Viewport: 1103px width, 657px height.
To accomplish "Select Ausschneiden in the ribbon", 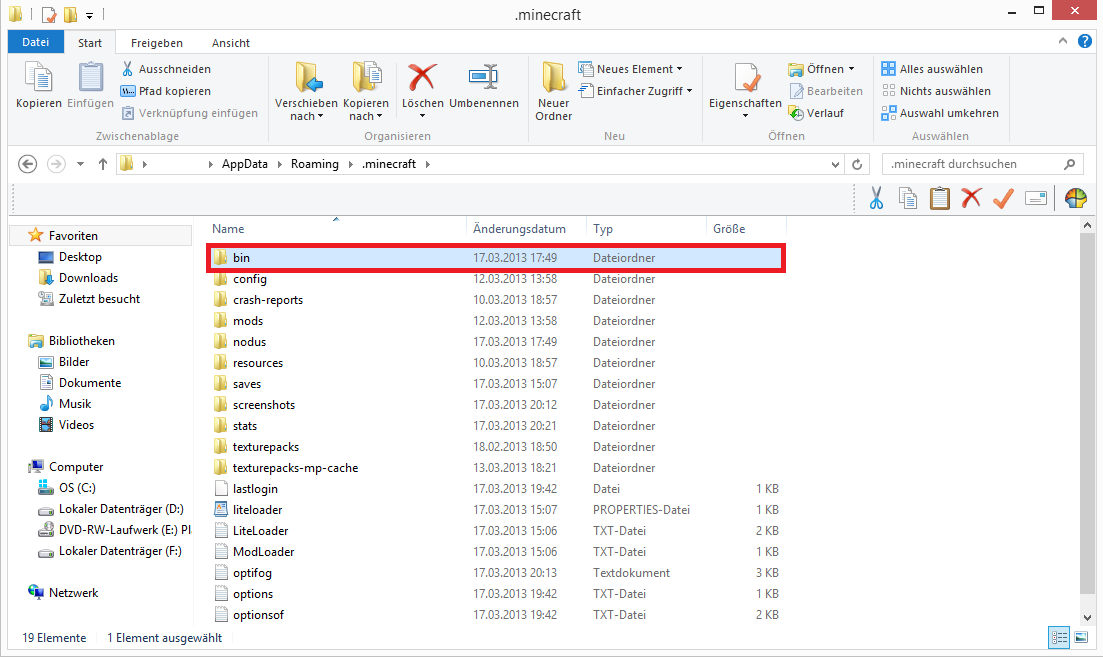I will click(x=166, y=69).
